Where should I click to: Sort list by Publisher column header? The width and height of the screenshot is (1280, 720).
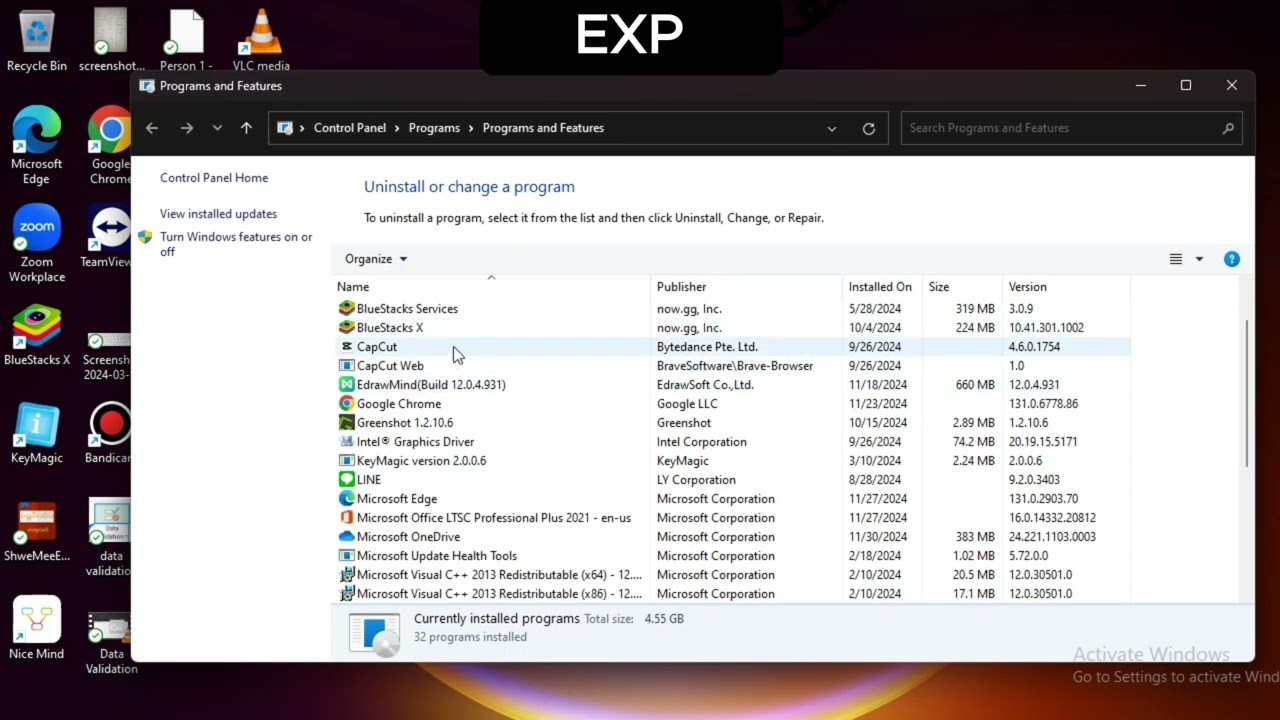[747, 287]
